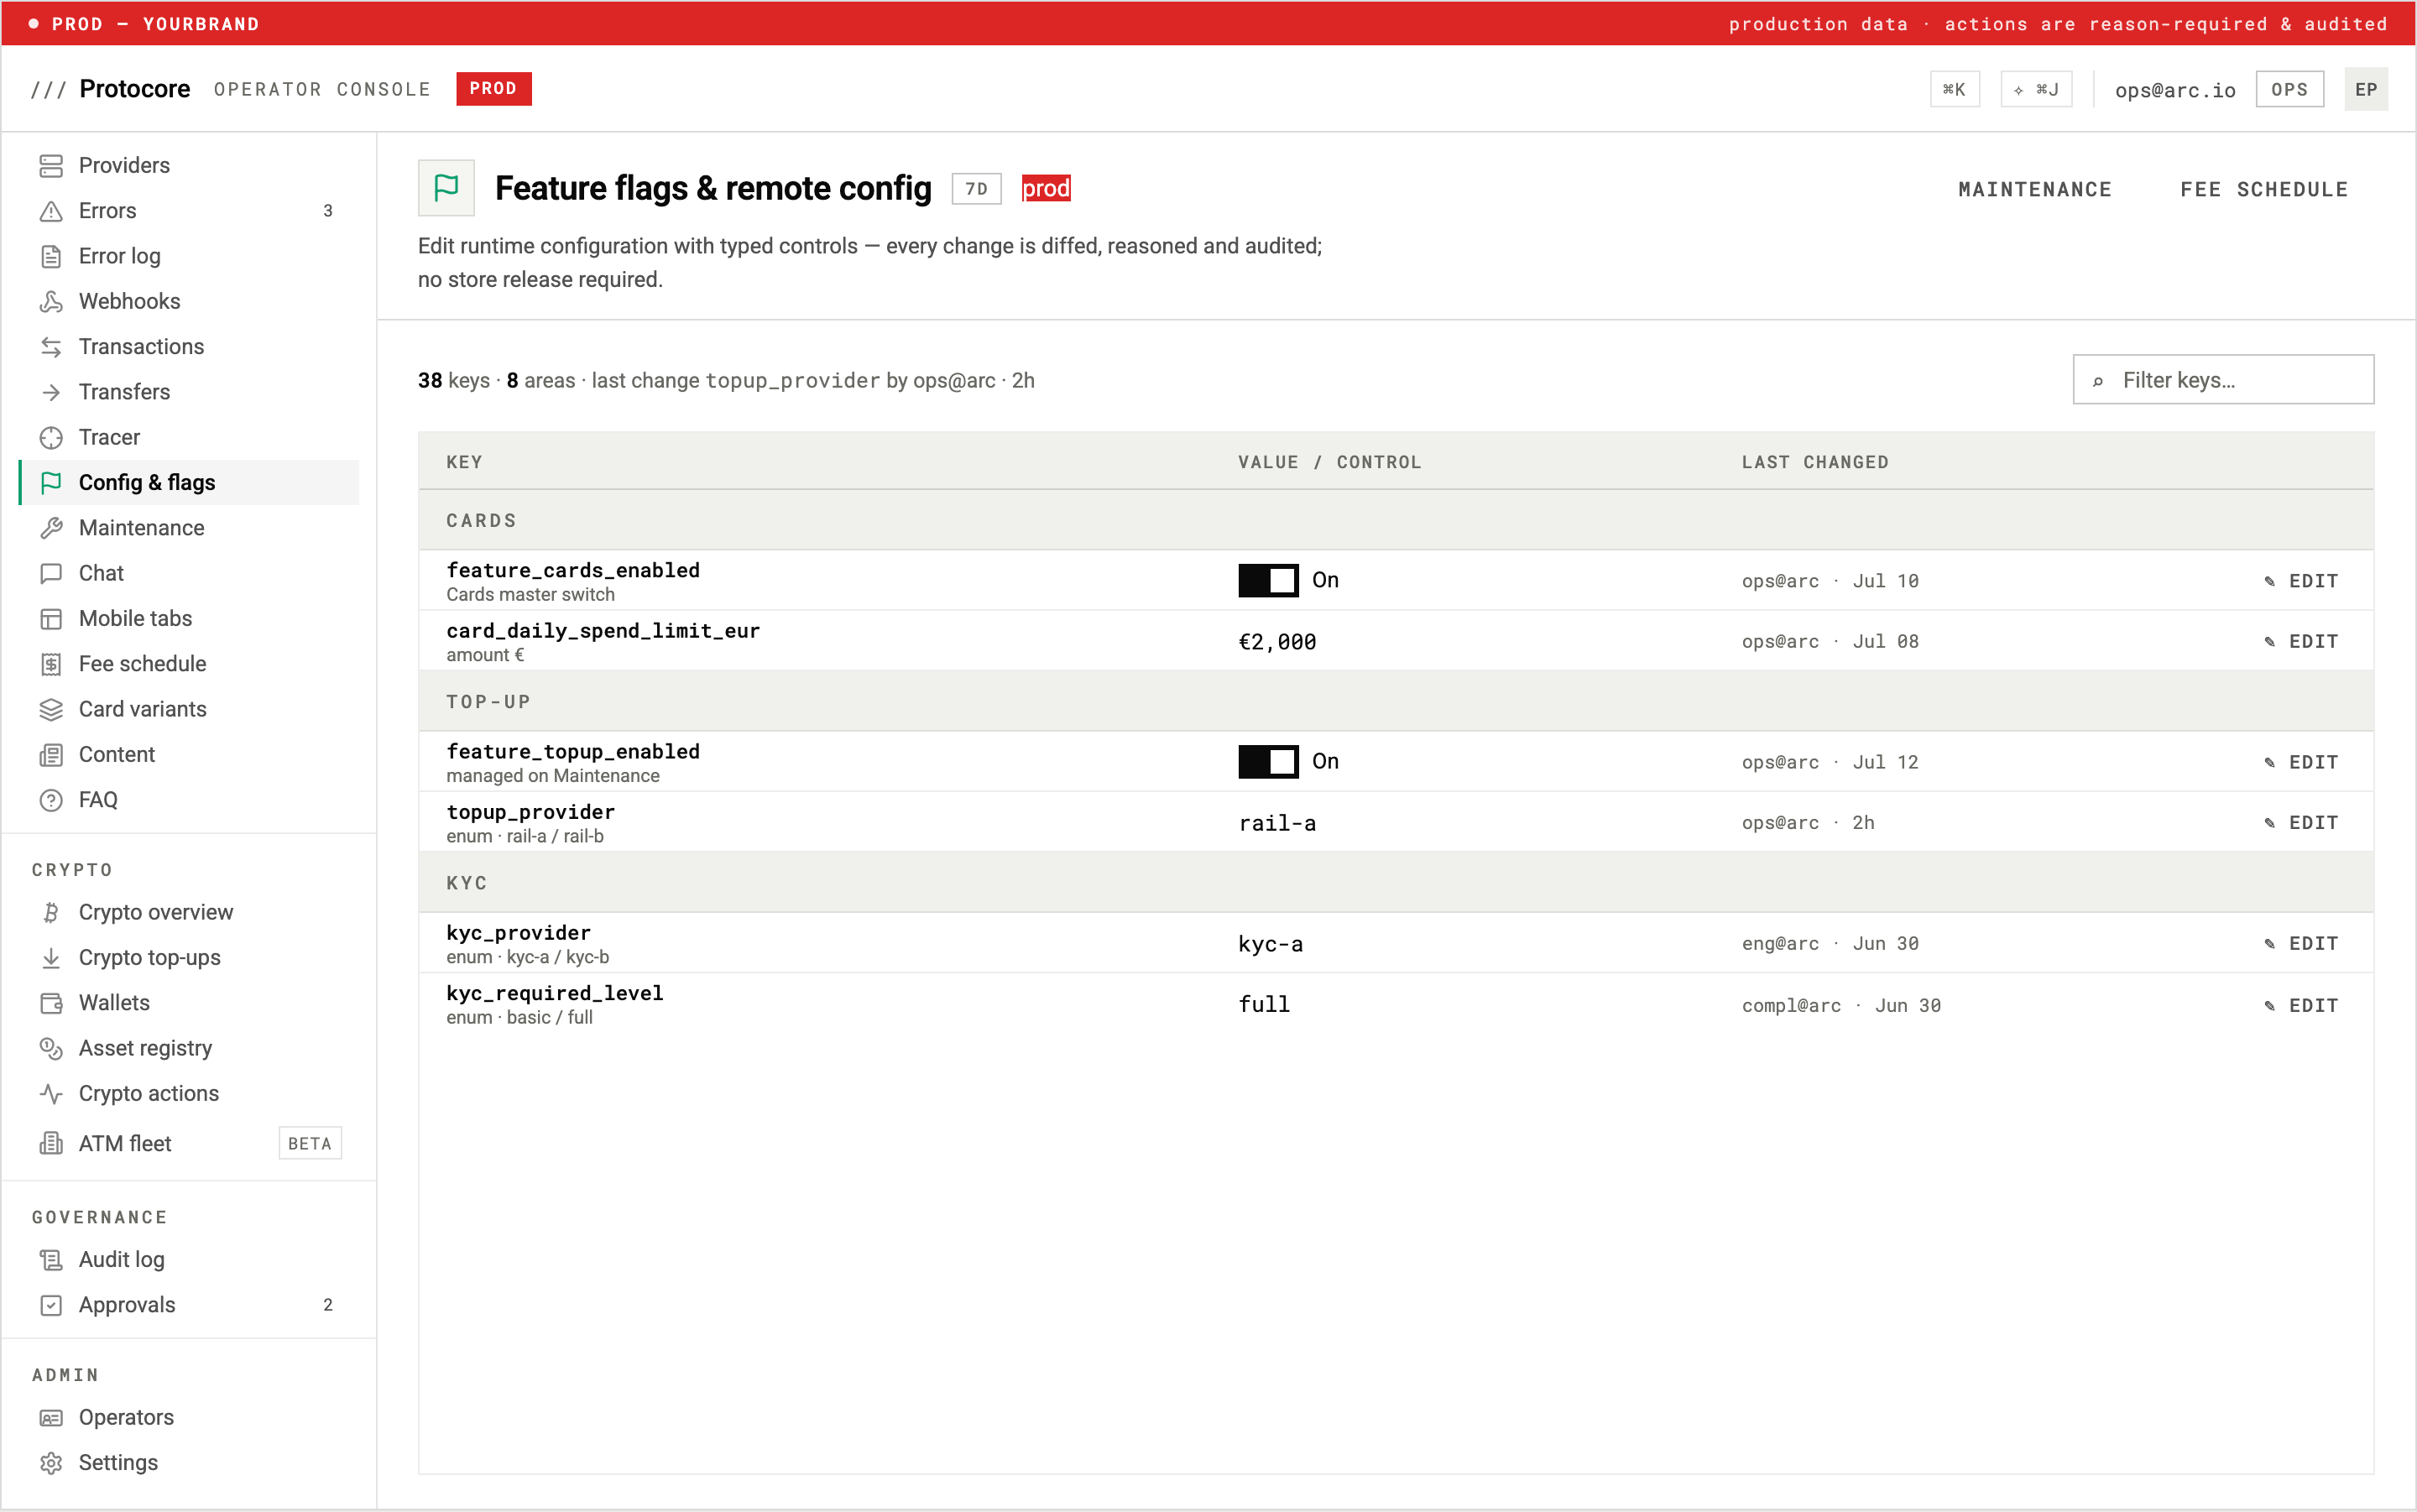Viewport: 2417px width, 1512px height.
Task: Edit the card_daily_spend_limit_eur row
Action: (2301, 641)
